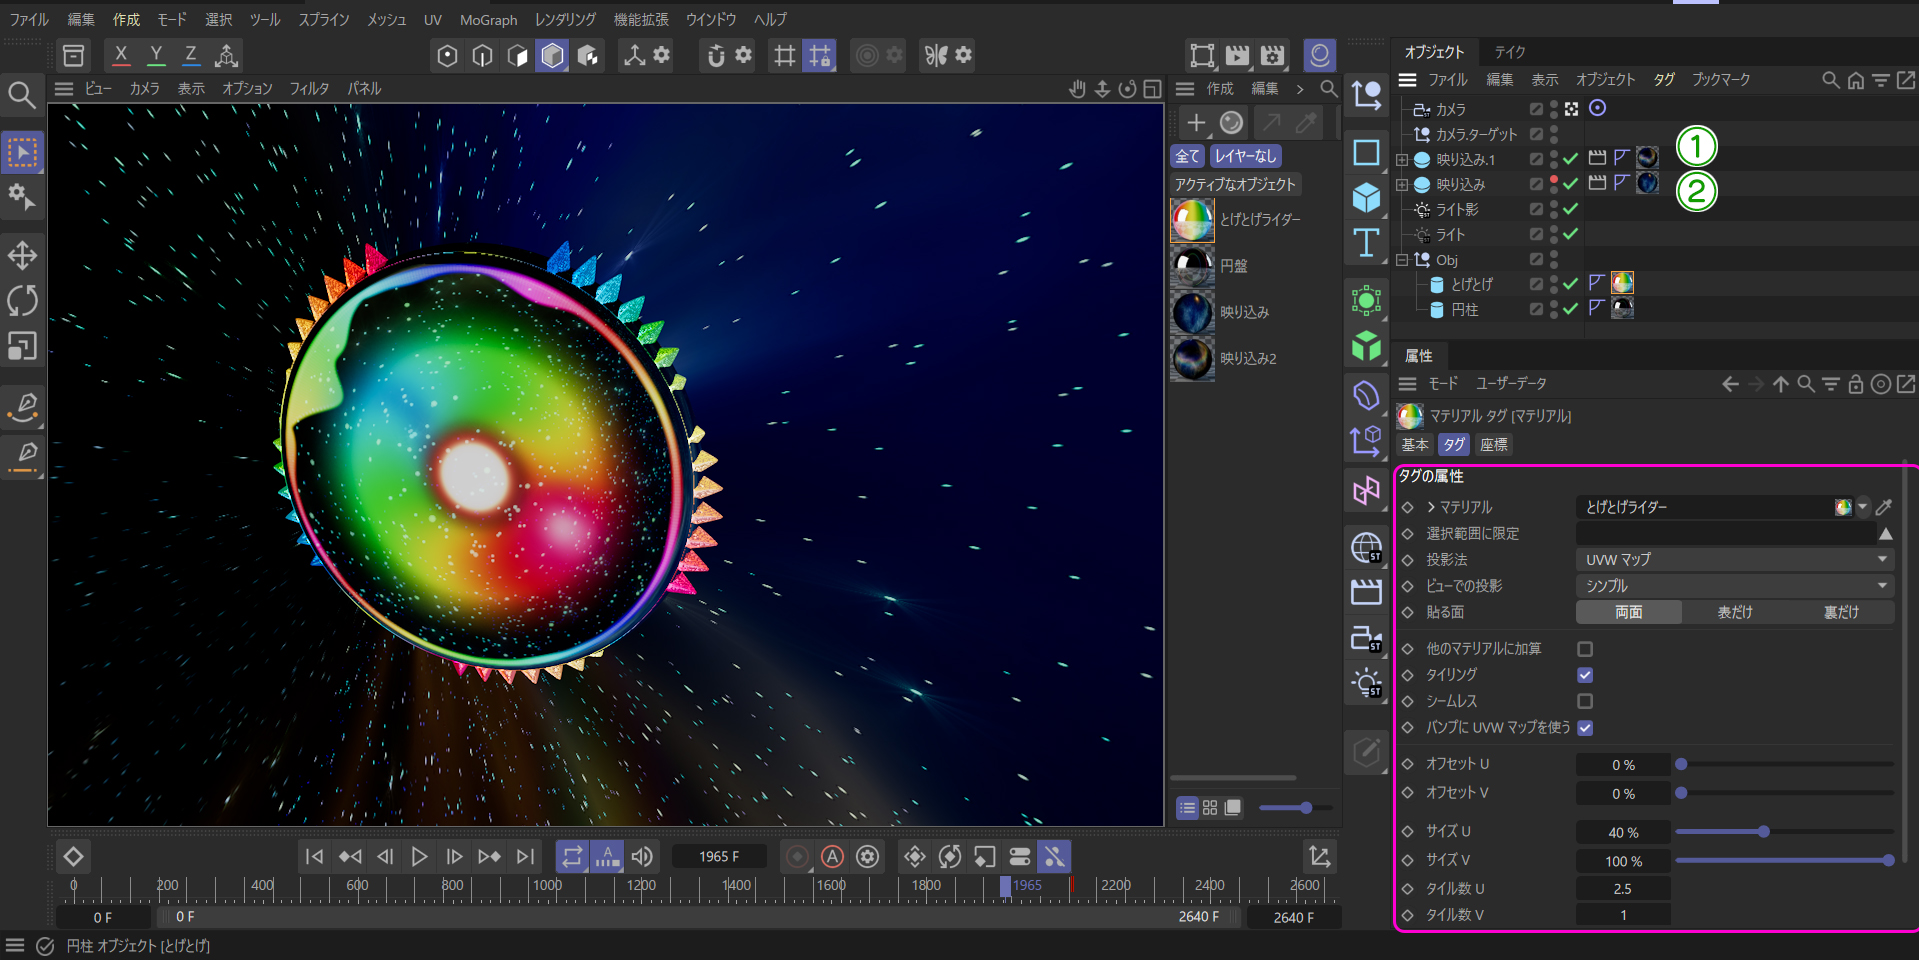Screen dimensions: 1919x960
Task: Select 裏だけ for 貼る面
Action: point(1840,612)
